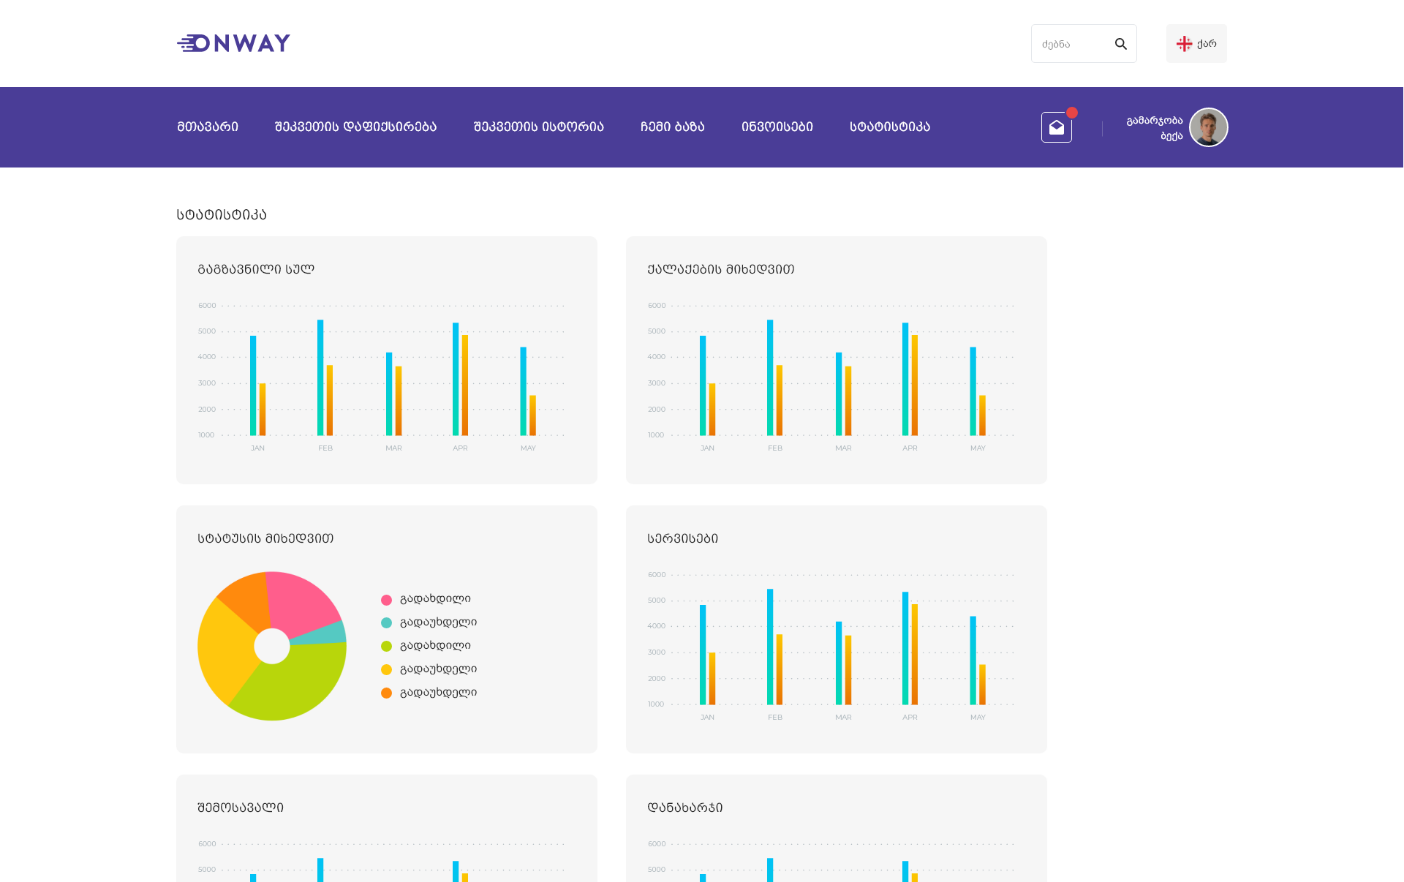Click the green slice of pie chart
The height and width of the screenshot is (882, 1404).
point(295,685)
